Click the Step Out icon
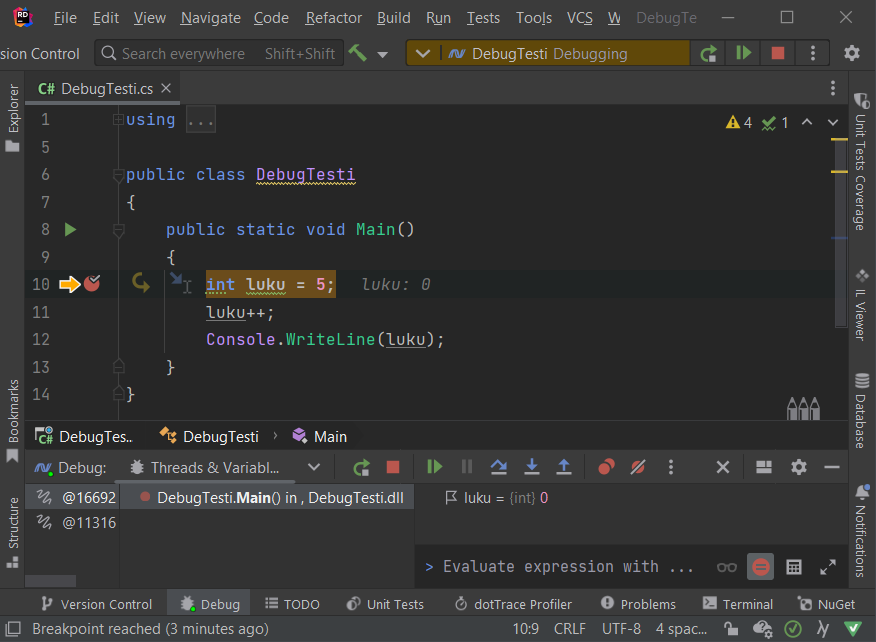876x642 pixels. click(x=563, y=466)
